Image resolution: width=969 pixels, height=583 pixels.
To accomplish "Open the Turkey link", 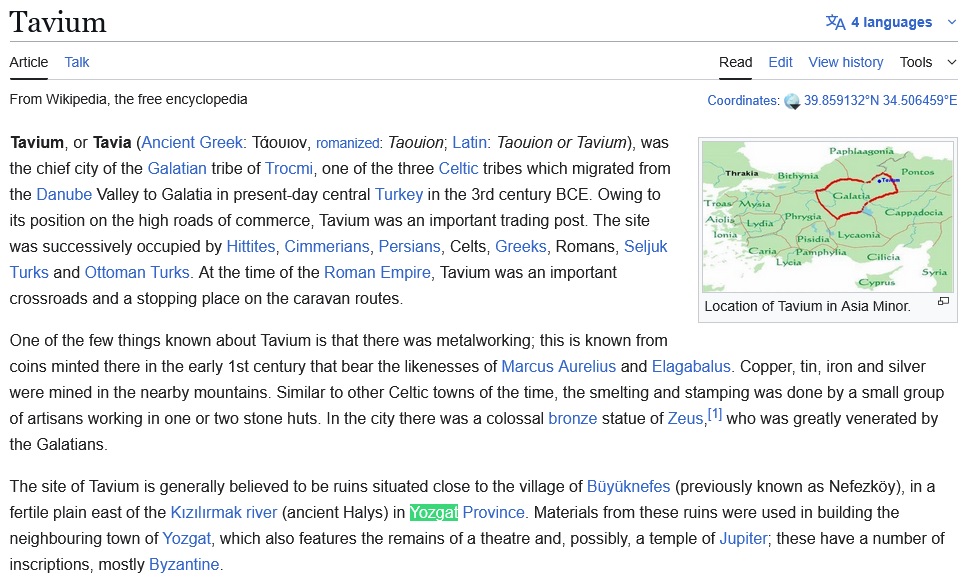I will (399, 195).
